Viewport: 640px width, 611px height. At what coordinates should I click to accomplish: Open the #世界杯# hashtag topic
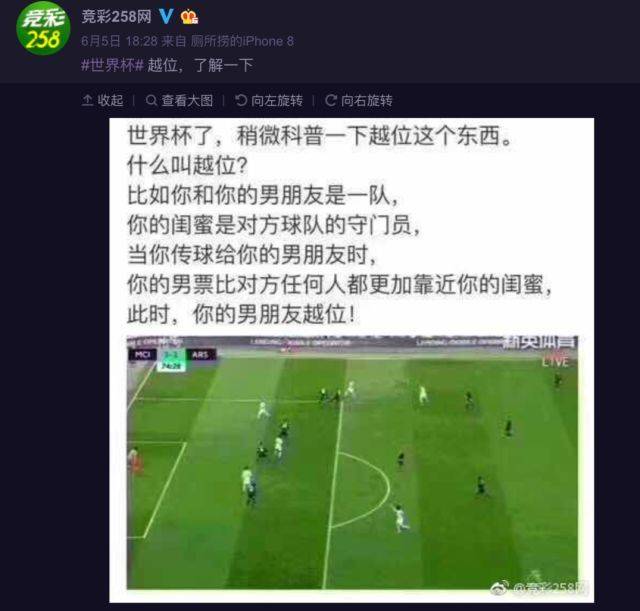112,65
